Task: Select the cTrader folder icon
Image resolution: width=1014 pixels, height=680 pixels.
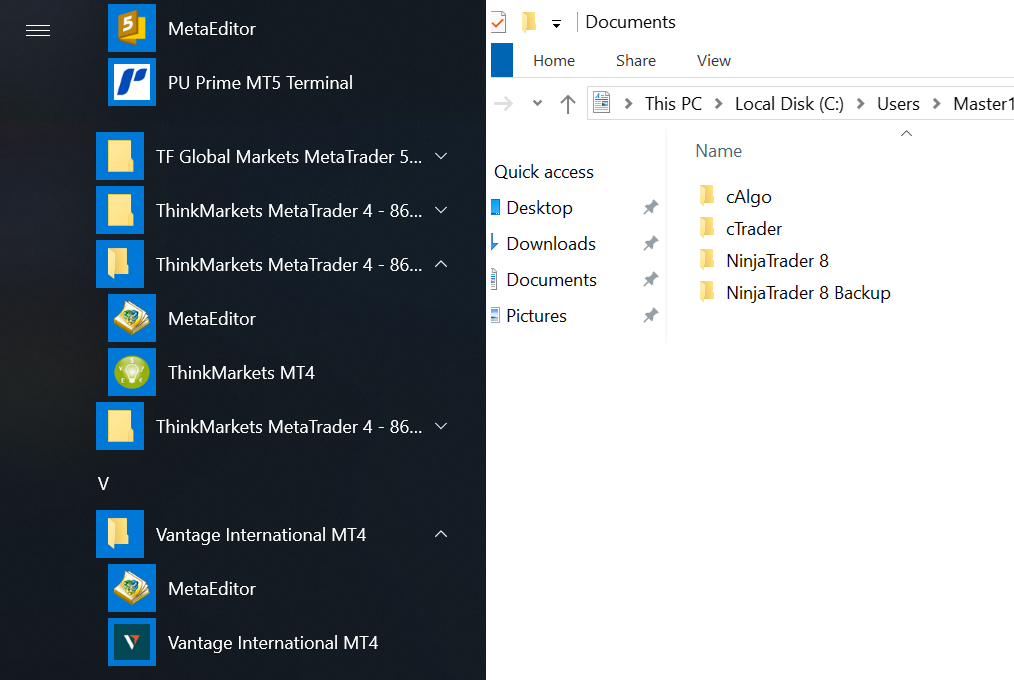Action: click(707, 228)
